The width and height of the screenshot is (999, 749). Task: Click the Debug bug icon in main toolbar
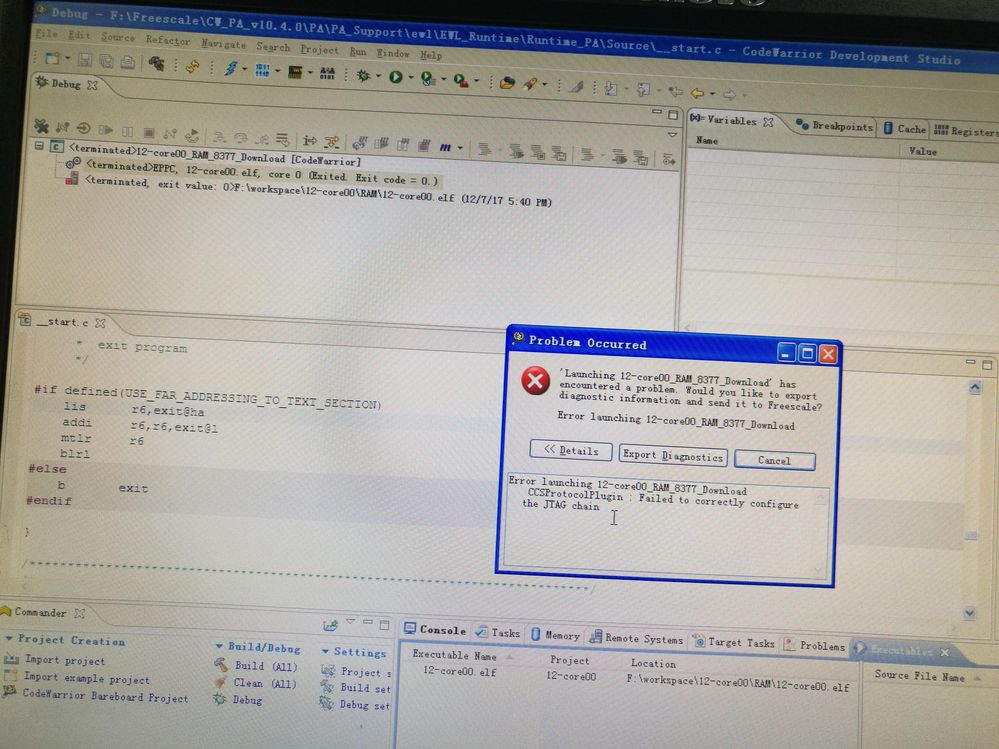(x=364, y=76)
